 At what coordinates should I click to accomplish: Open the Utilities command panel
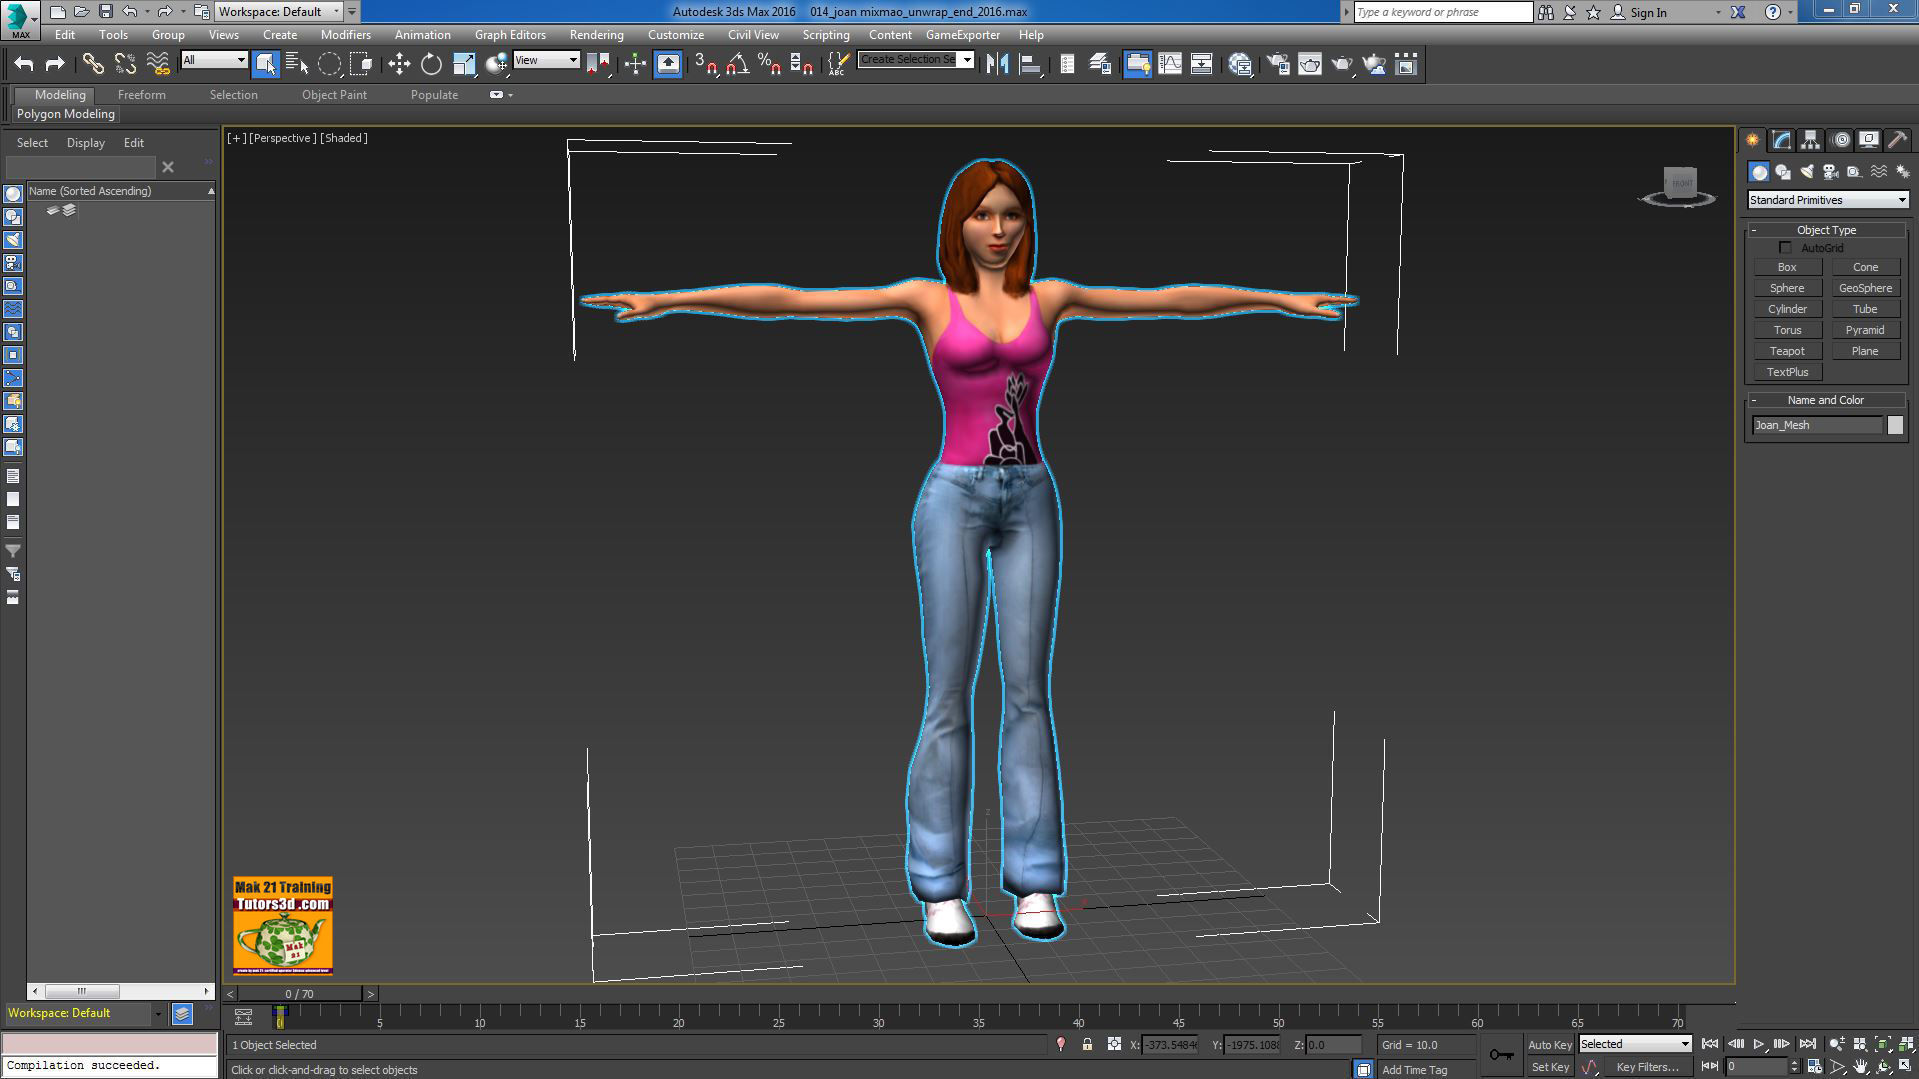[x=1897, y=140]
